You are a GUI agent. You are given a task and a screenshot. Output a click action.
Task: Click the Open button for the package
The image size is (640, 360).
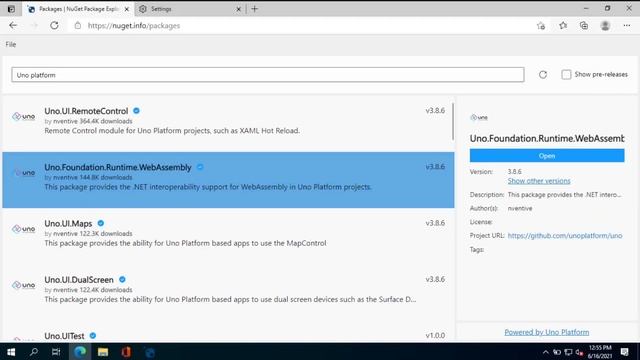pyautogui.click(x=547, y=156)
